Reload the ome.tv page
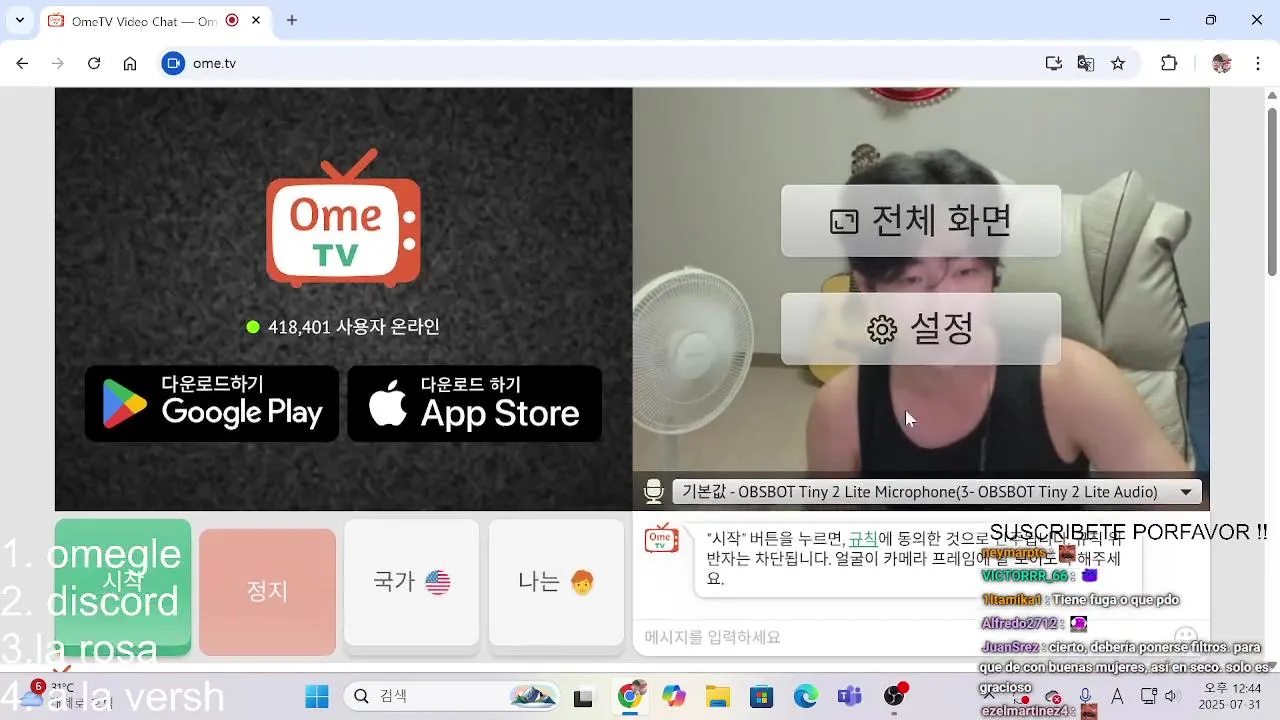 [94, 63]
